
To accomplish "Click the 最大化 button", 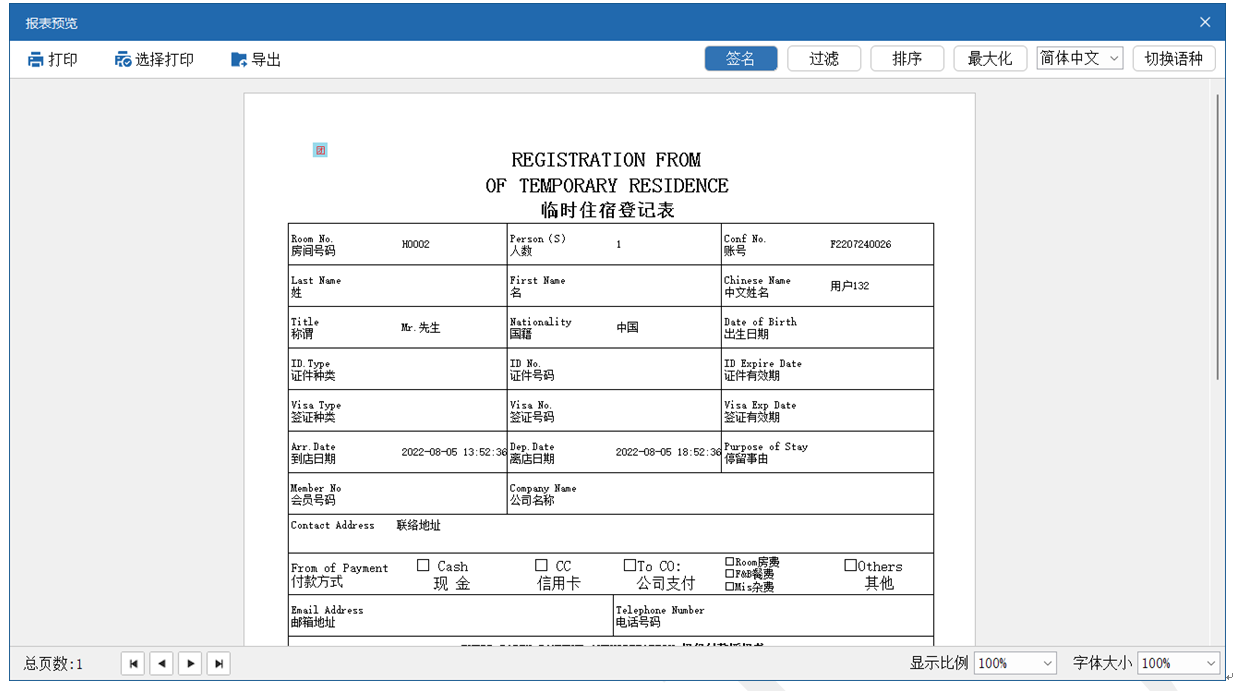I will [990, 59].
